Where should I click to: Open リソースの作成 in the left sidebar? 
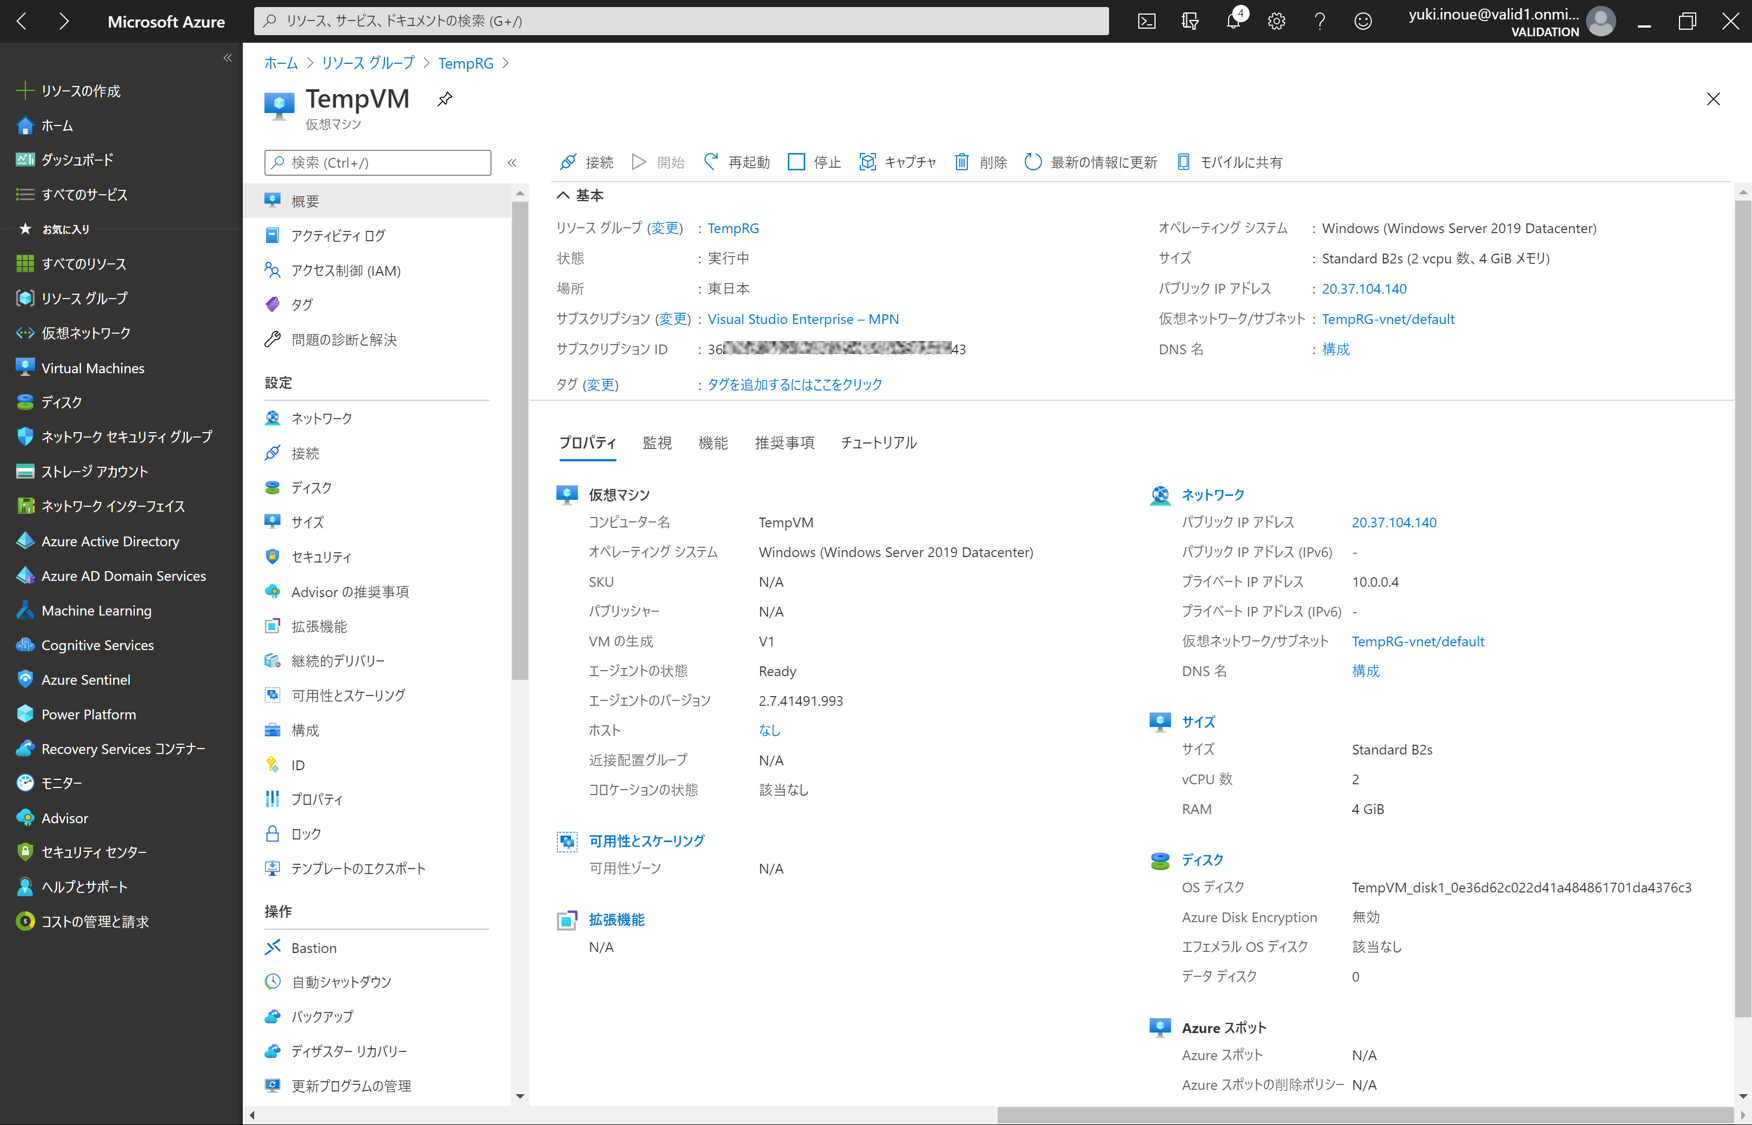(x=68, y=91)
